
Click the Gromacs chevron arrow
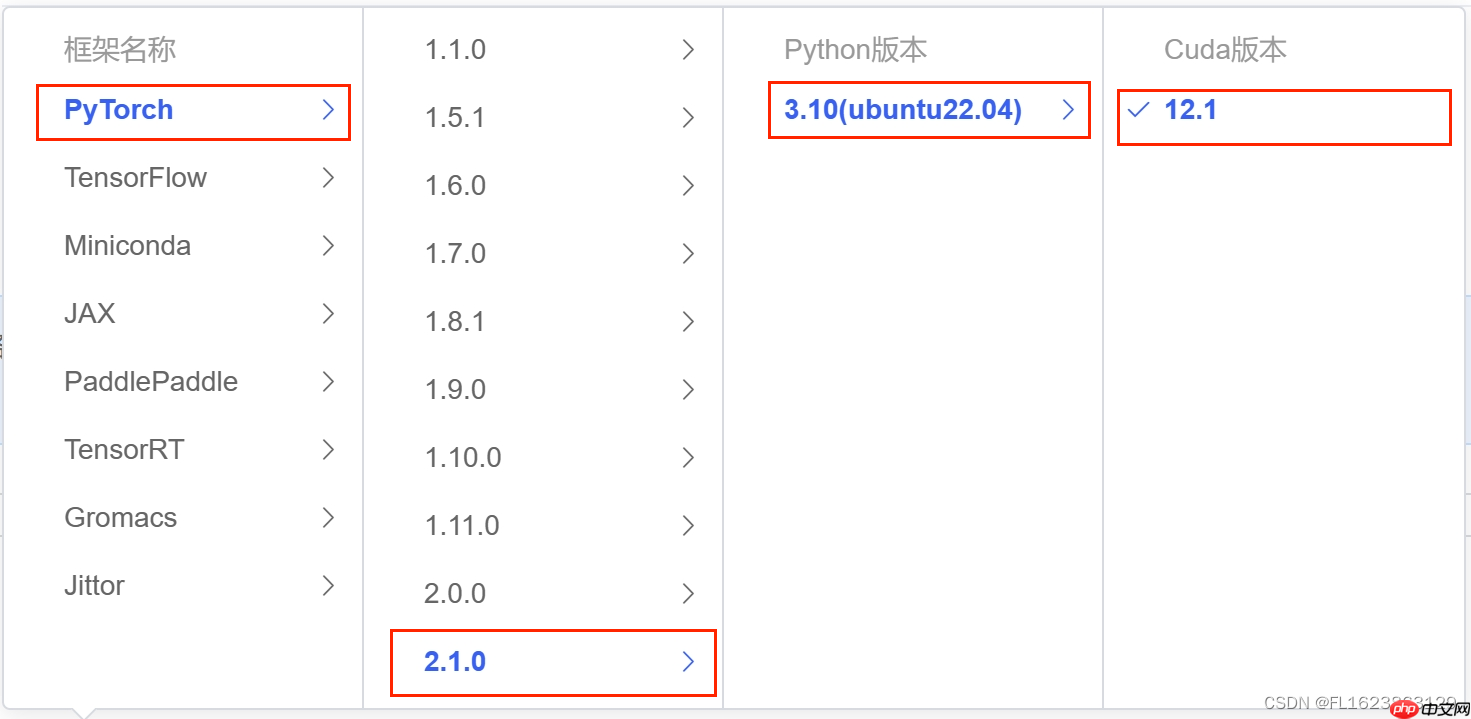[328, 518]
